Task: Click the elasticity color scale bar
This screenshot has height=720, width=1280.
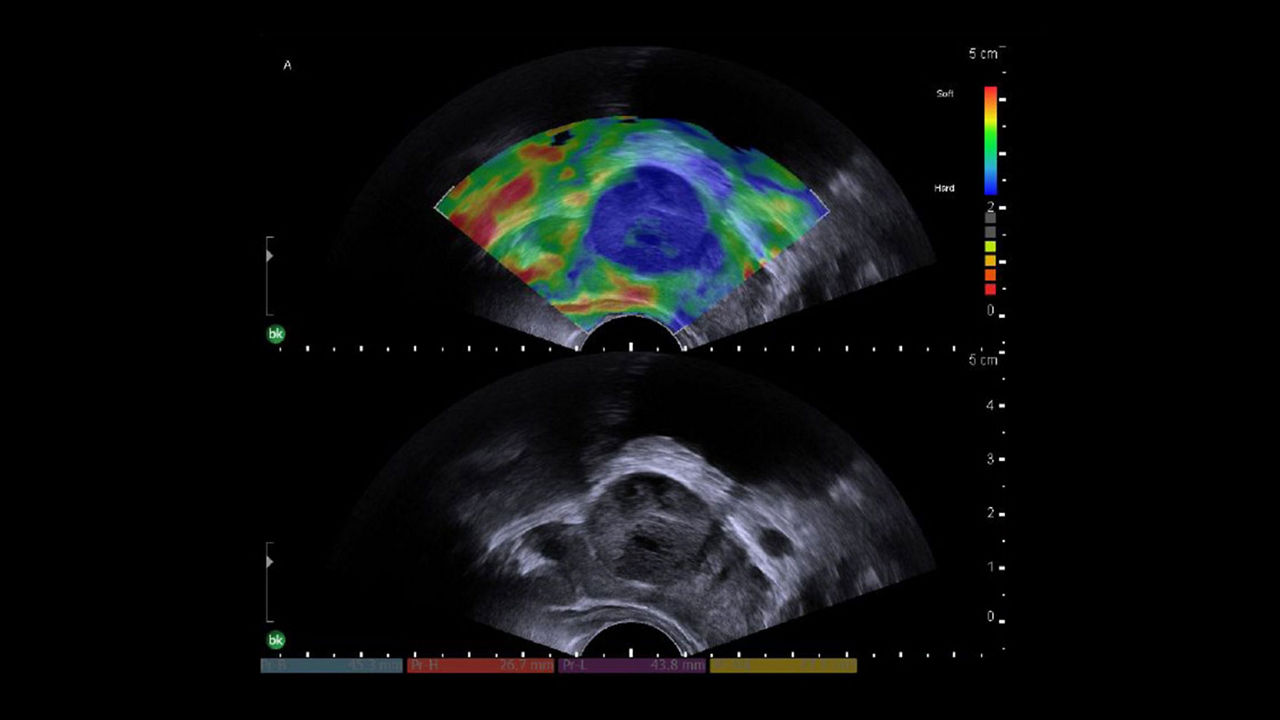Action: pyautogui.click(x=988, y=140)
